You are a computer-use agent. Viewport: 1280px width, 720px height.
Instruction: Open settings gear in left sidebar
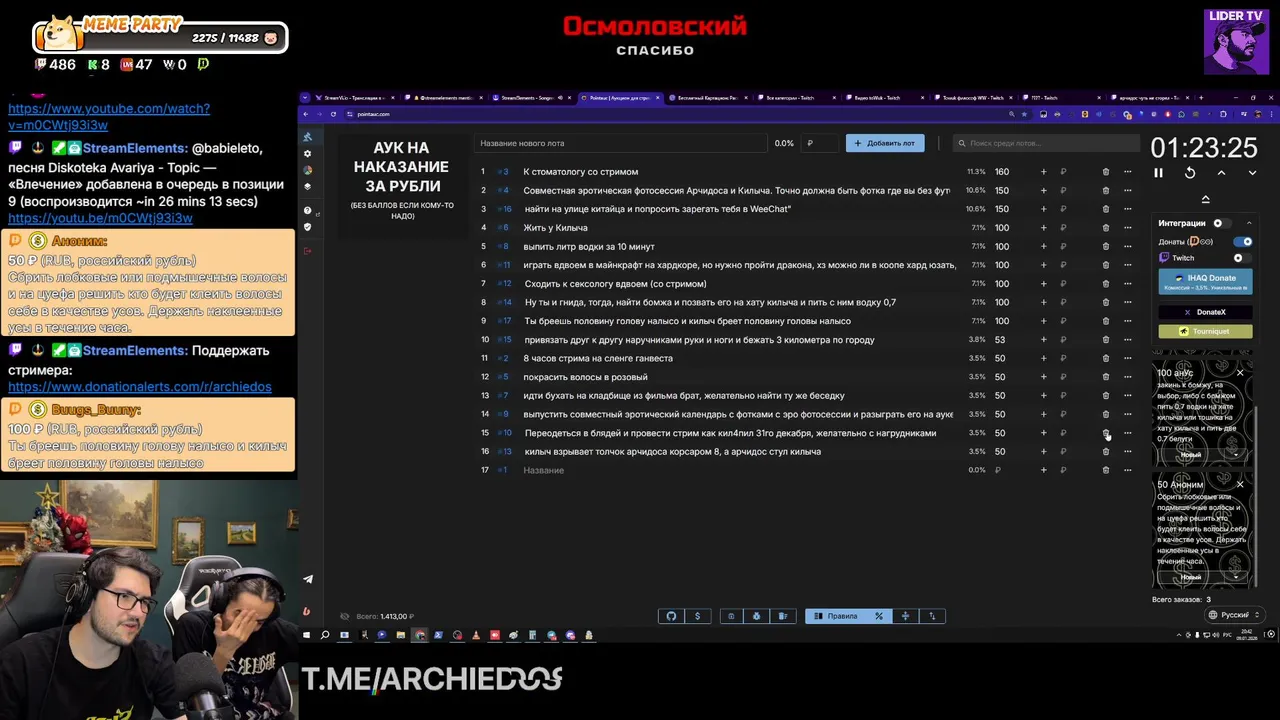click(307, 154)
